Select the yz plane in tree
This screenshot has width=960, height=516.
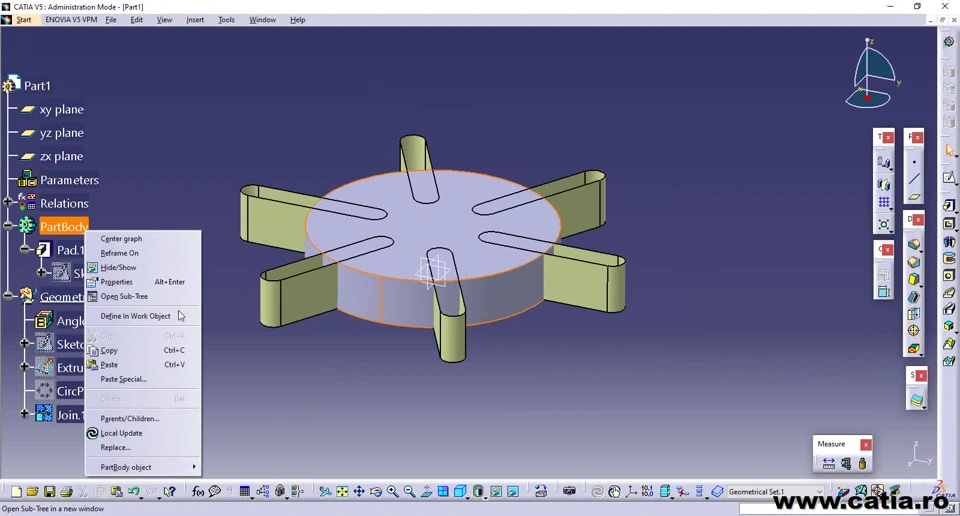tap(61, 133)
